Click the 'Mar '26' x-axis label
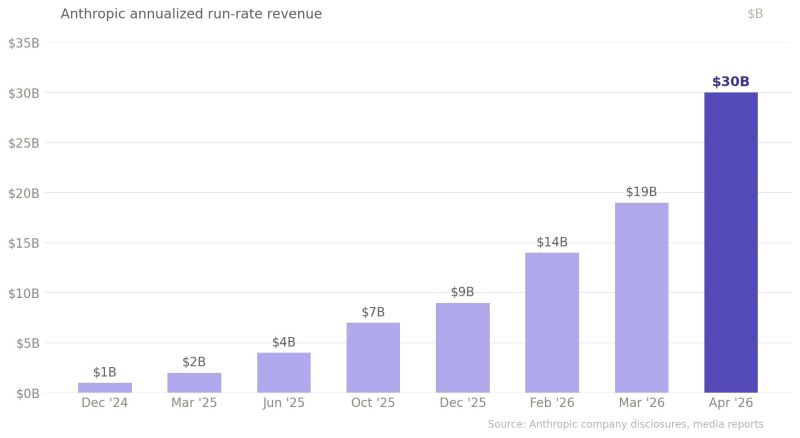 pos(641,403)
